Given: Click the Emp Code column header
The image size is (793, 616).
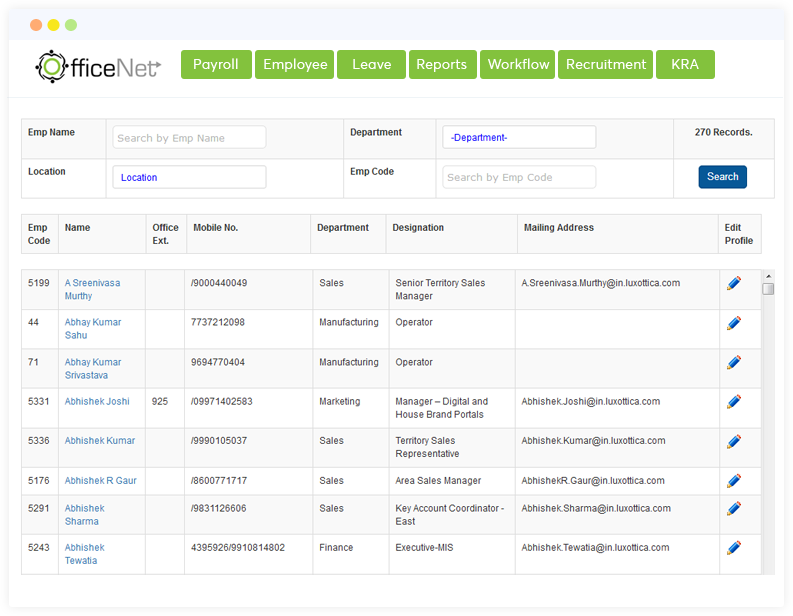Looking at the screenshot, I should [x=39, y=234].
